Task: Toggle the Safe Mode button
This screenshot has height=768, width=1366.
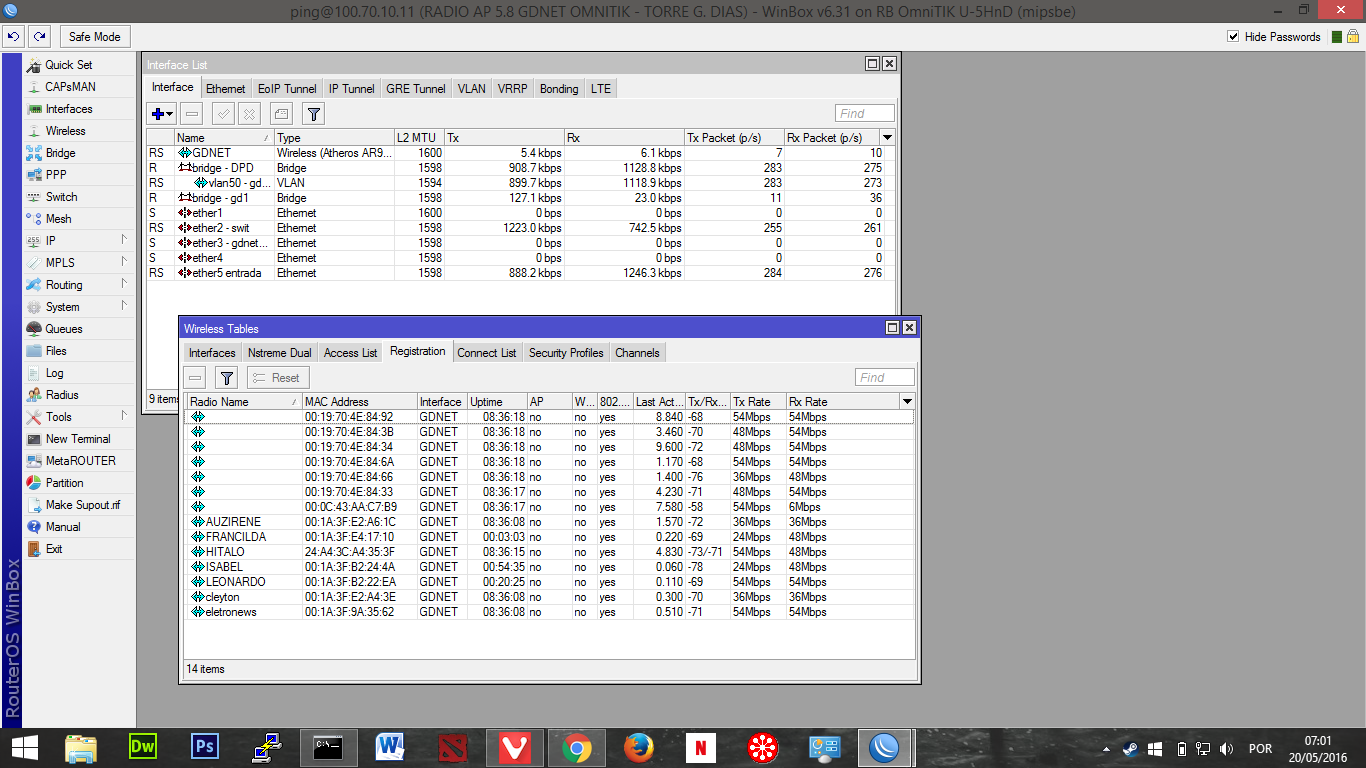Action: (94, 37)
